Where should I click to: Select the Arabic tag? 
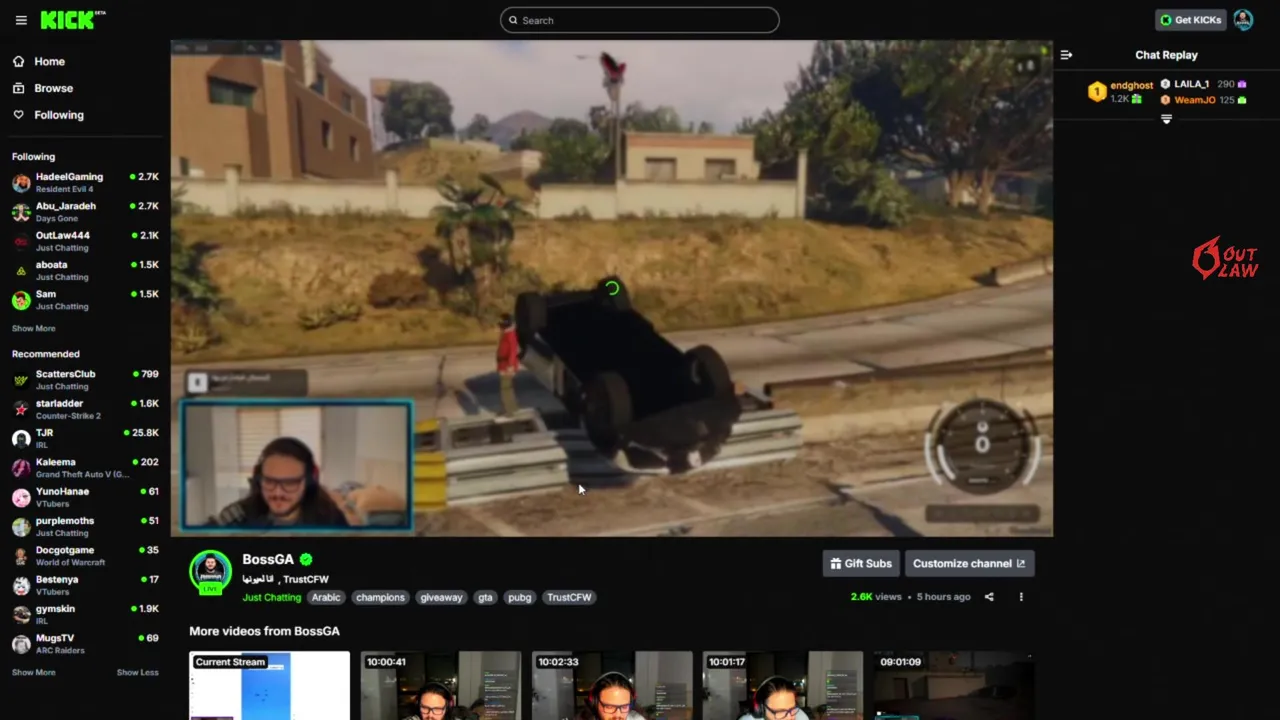(326, 598)
